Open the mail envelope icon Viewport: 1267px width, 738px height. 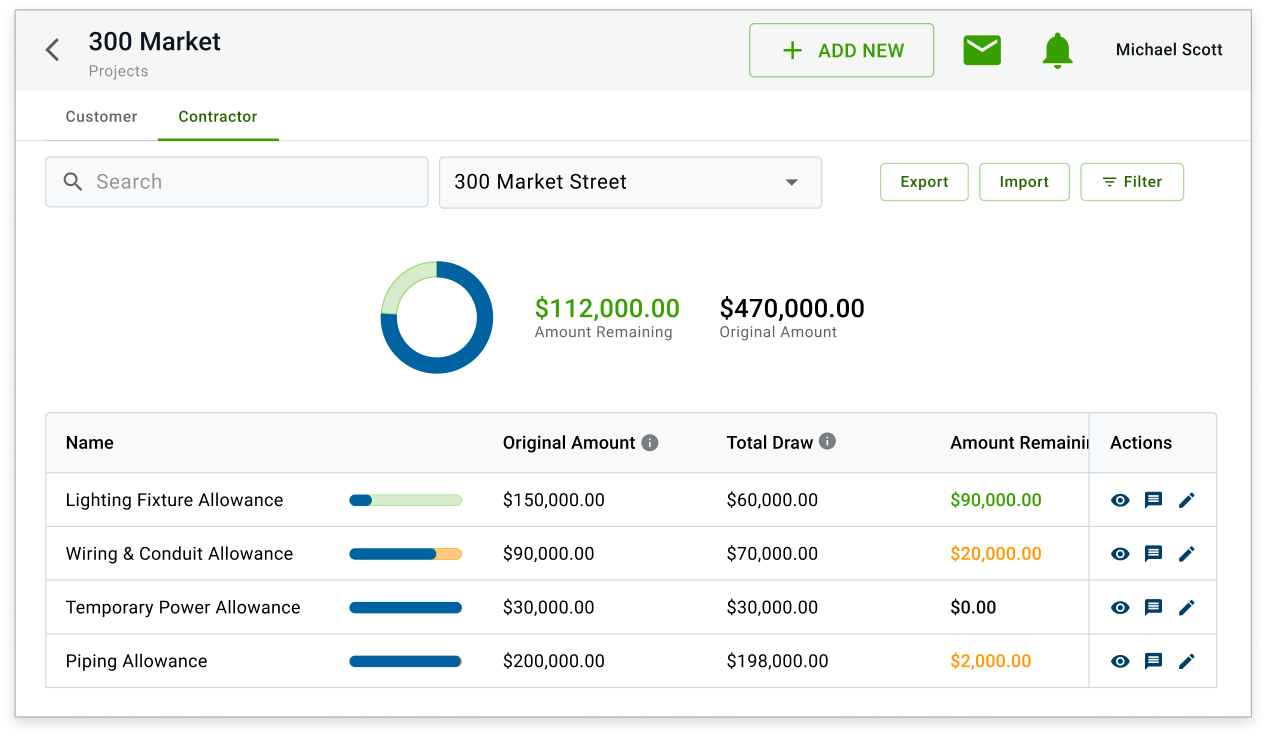982,50
